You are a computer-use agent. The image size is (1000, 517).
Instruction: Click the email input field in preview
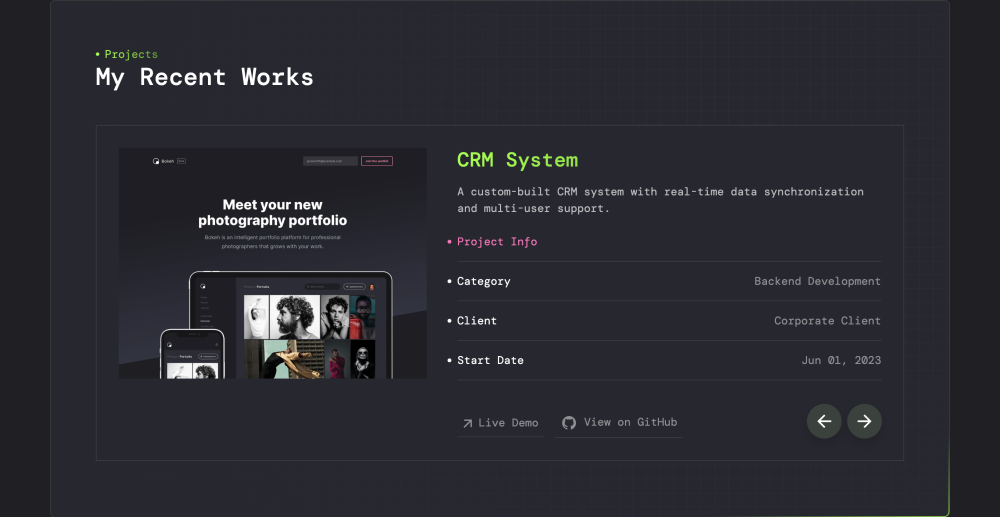click(x=330, y=160)
